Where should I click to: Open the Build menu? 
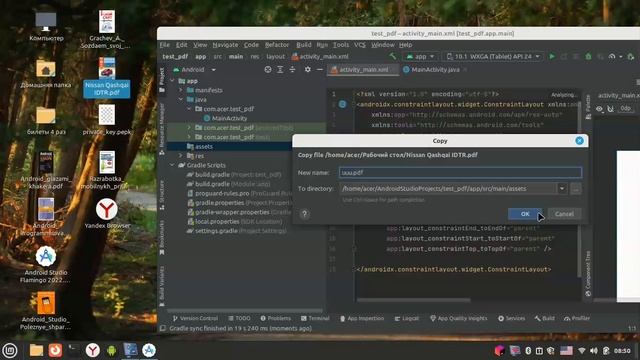coord(303,45)
